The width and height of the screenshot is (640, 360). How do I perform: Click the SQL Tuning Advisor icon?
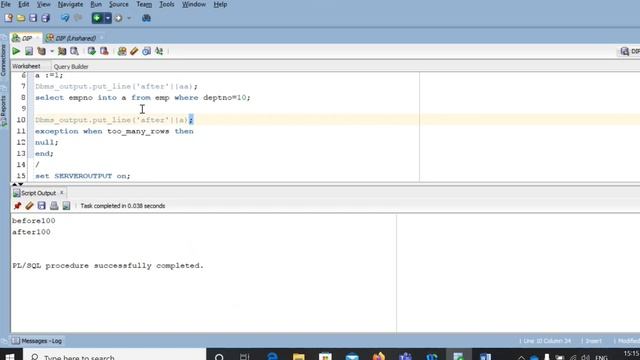(74, 51)
